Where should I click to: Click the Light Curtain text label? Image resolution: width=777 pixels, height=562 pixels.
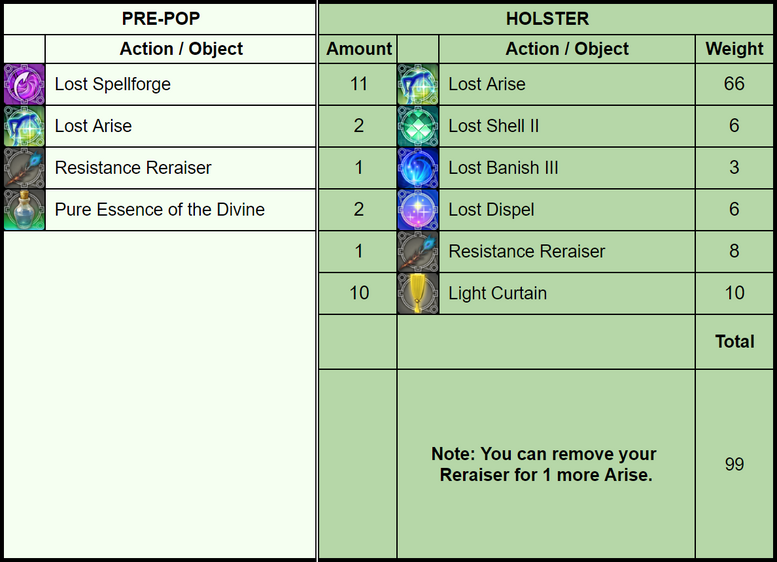click(x=497, y=294)
